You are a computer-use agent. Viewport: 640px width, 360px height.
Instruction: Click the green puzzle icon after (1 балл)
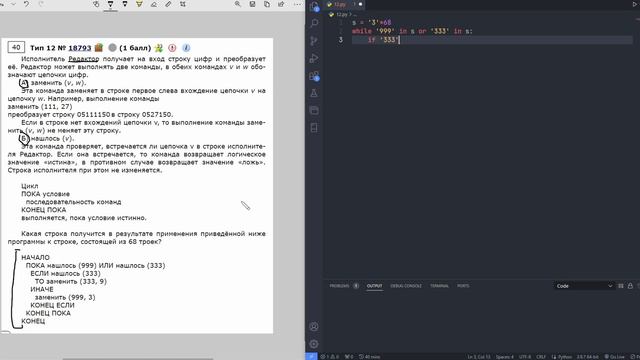tap(159, 48)
